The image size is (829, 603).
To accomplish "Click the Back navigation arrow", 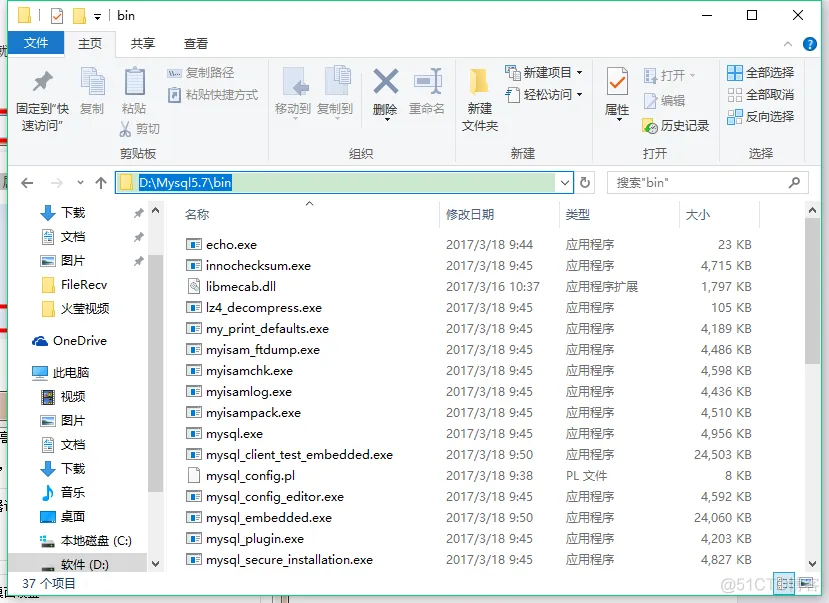I will pyautogui.click(x=27, y=183).
